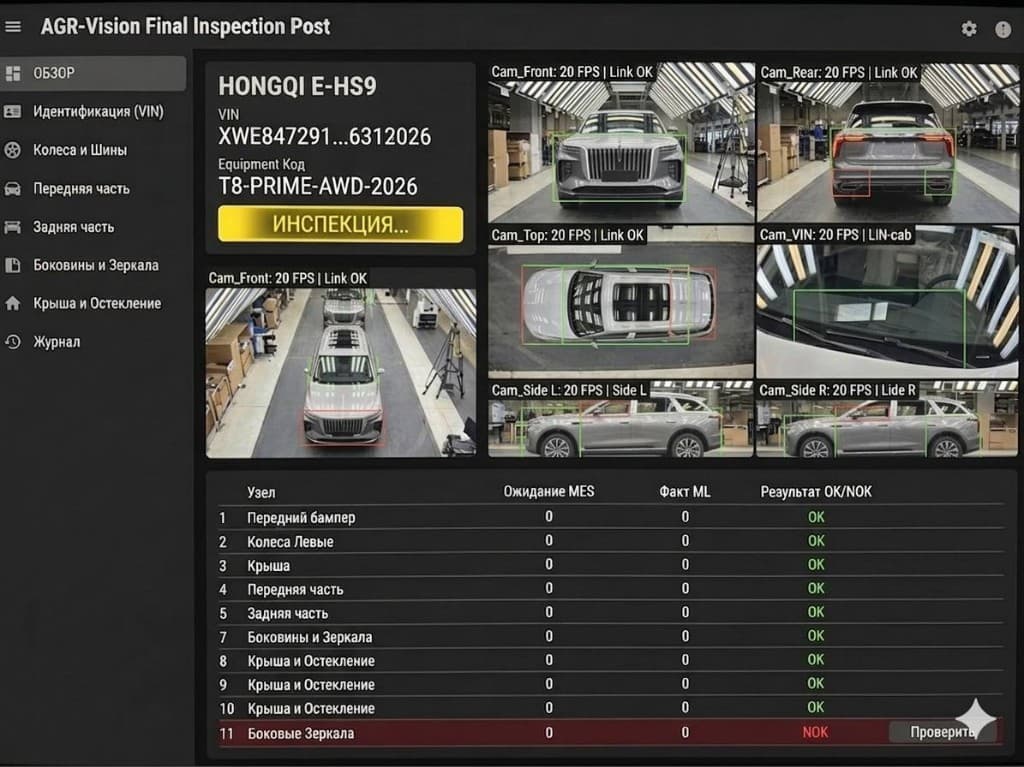The height and width of the screenshot is (767, 1024).
Task: Open the Cam_Side R camera feed
Action: click(x=887, y=425)
